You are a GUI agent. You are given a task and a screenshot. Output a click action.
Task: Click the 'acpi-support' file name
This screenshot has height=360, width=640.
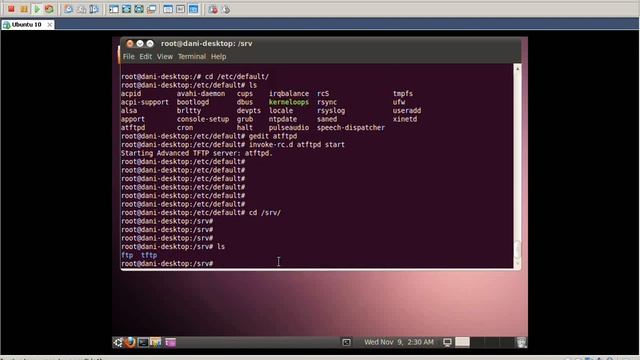pos(144,102)
